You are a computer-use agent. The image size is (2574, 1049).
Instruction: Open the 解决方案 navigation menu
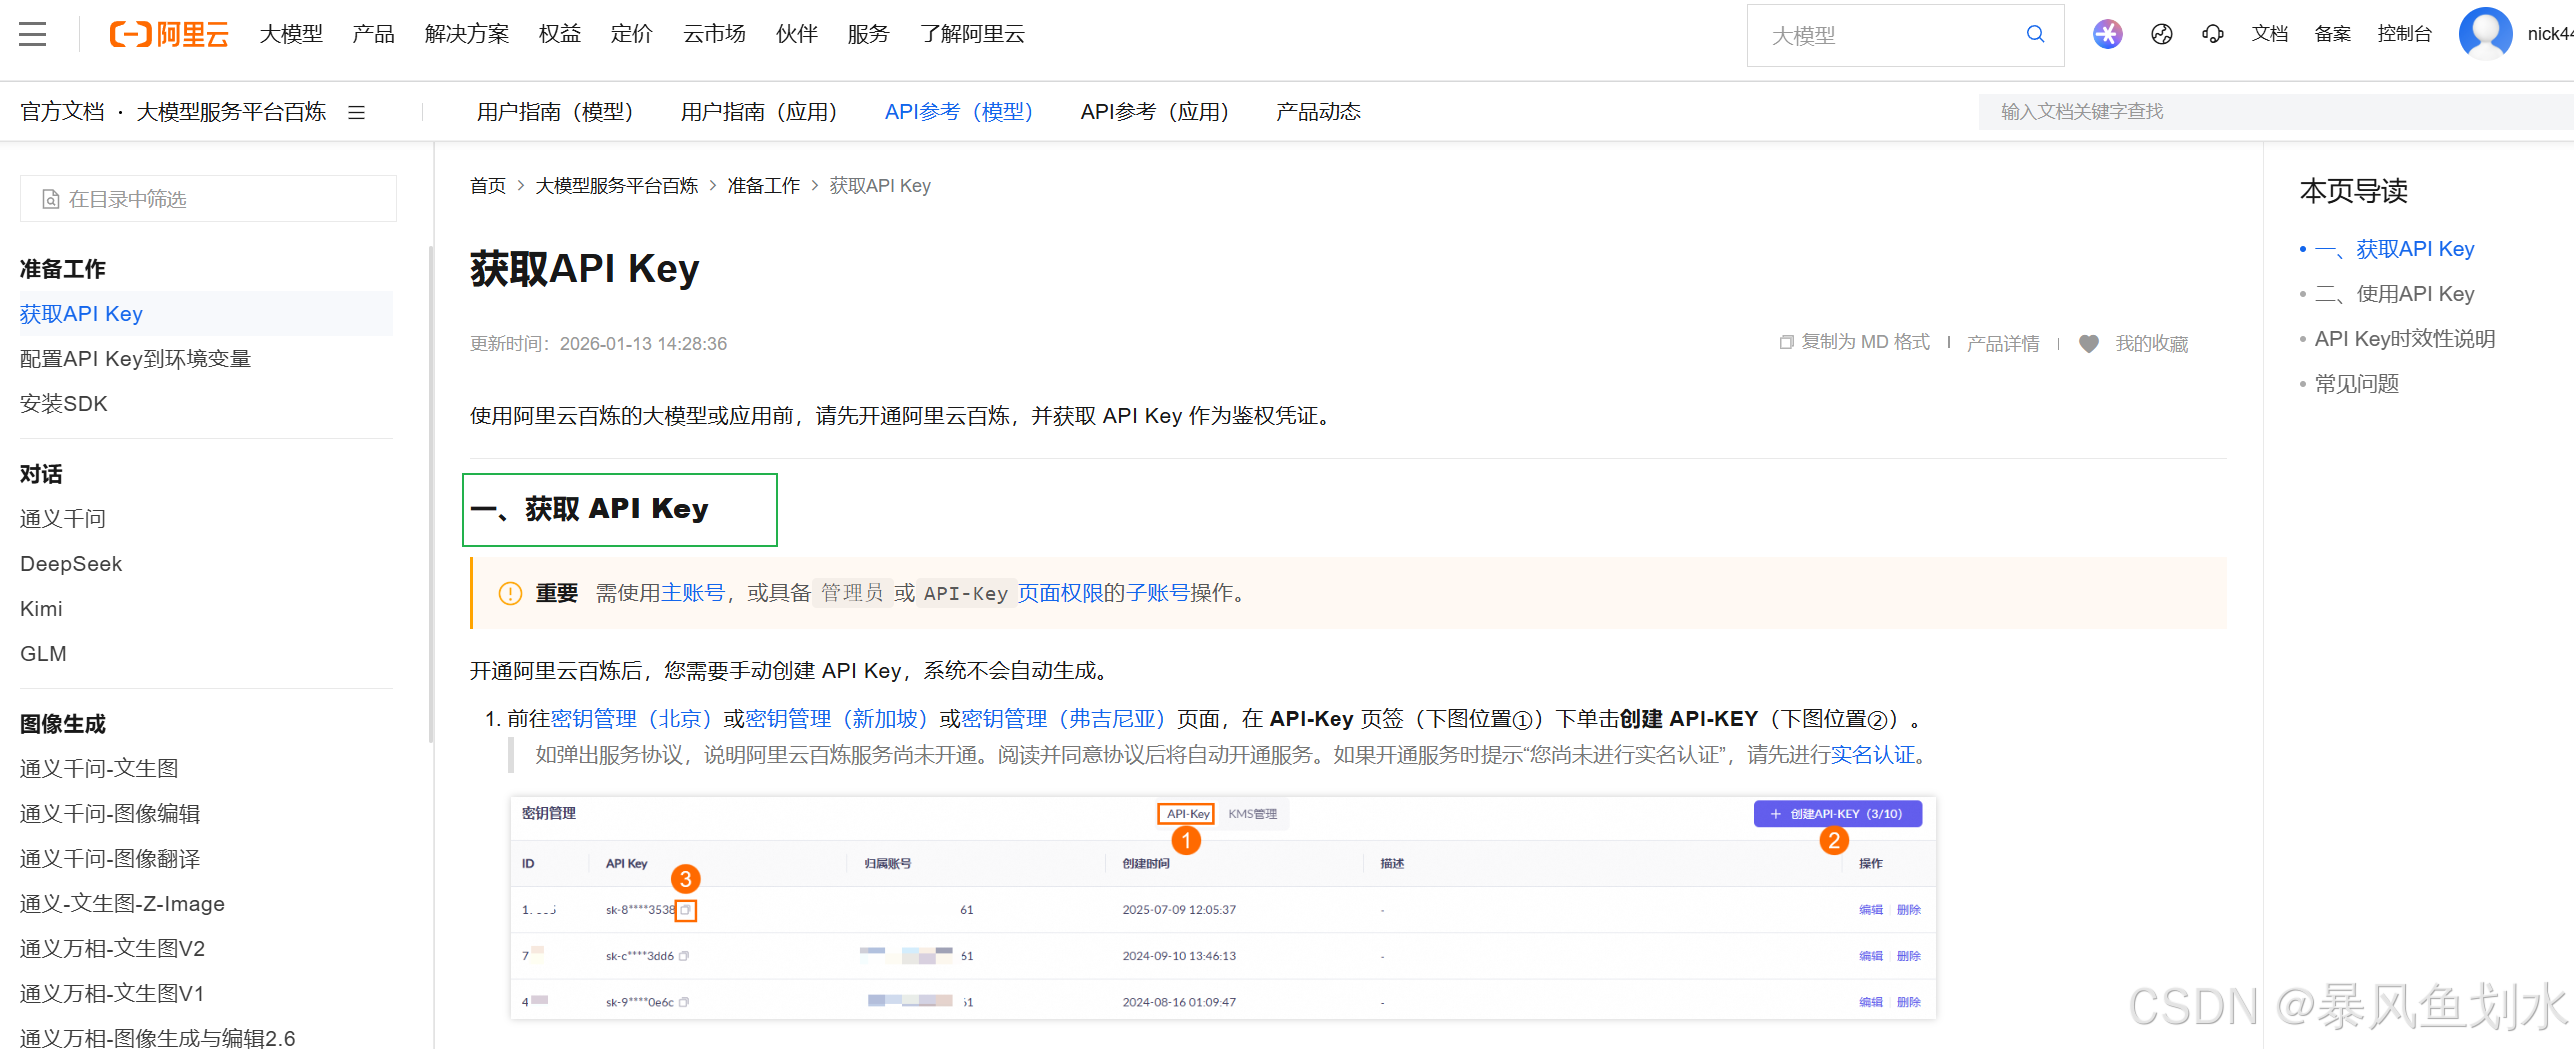coord(467,34)
